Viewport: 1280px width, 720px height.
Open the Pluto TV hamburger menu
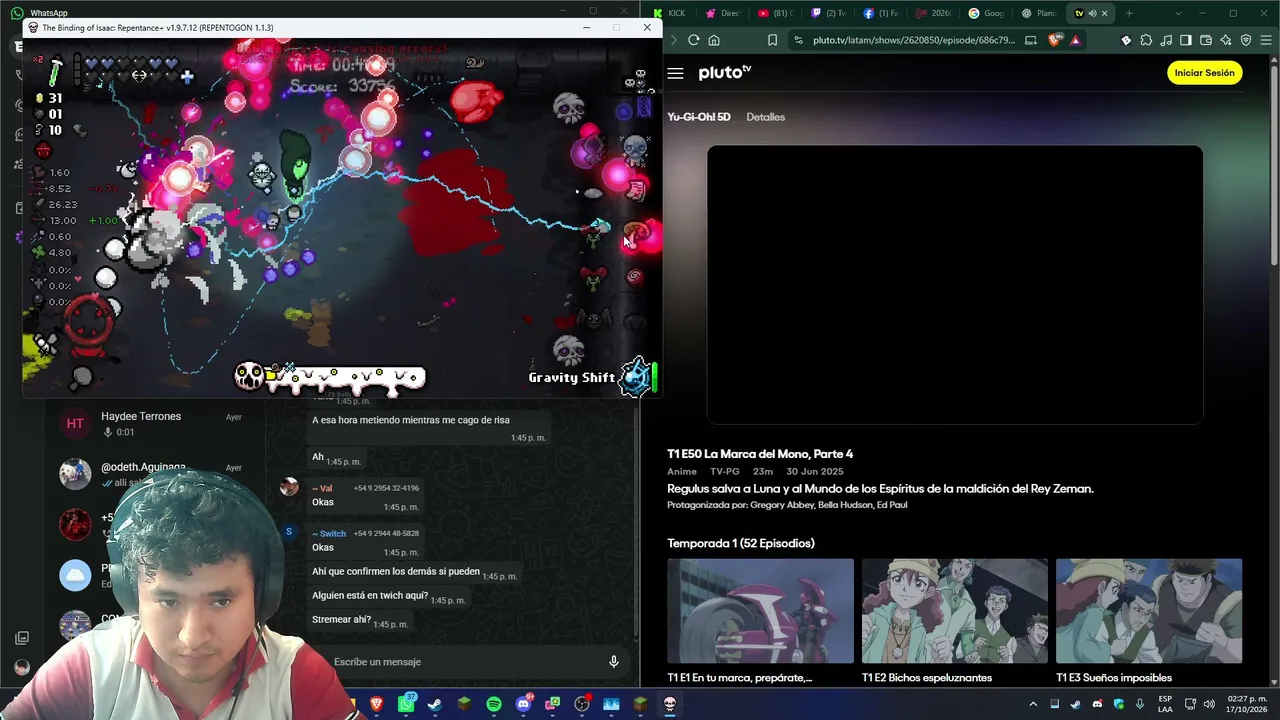pos(675,73)
